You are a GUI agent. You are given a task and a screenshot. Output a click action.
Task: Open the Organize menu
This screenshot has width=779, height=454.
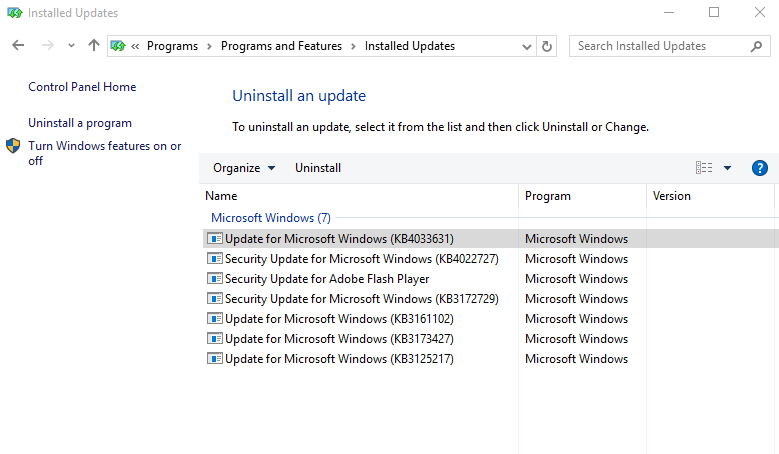pyautogui.click(x=244, y=168)
